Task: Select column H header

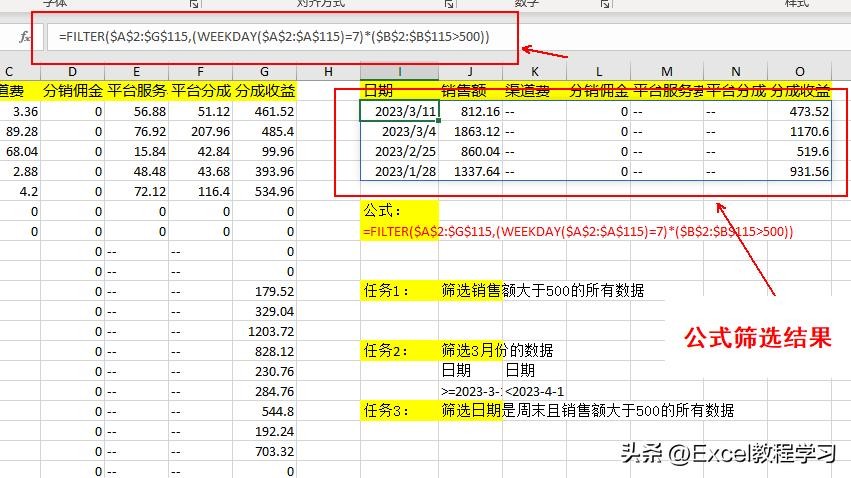Action: [x=328, y=71]
